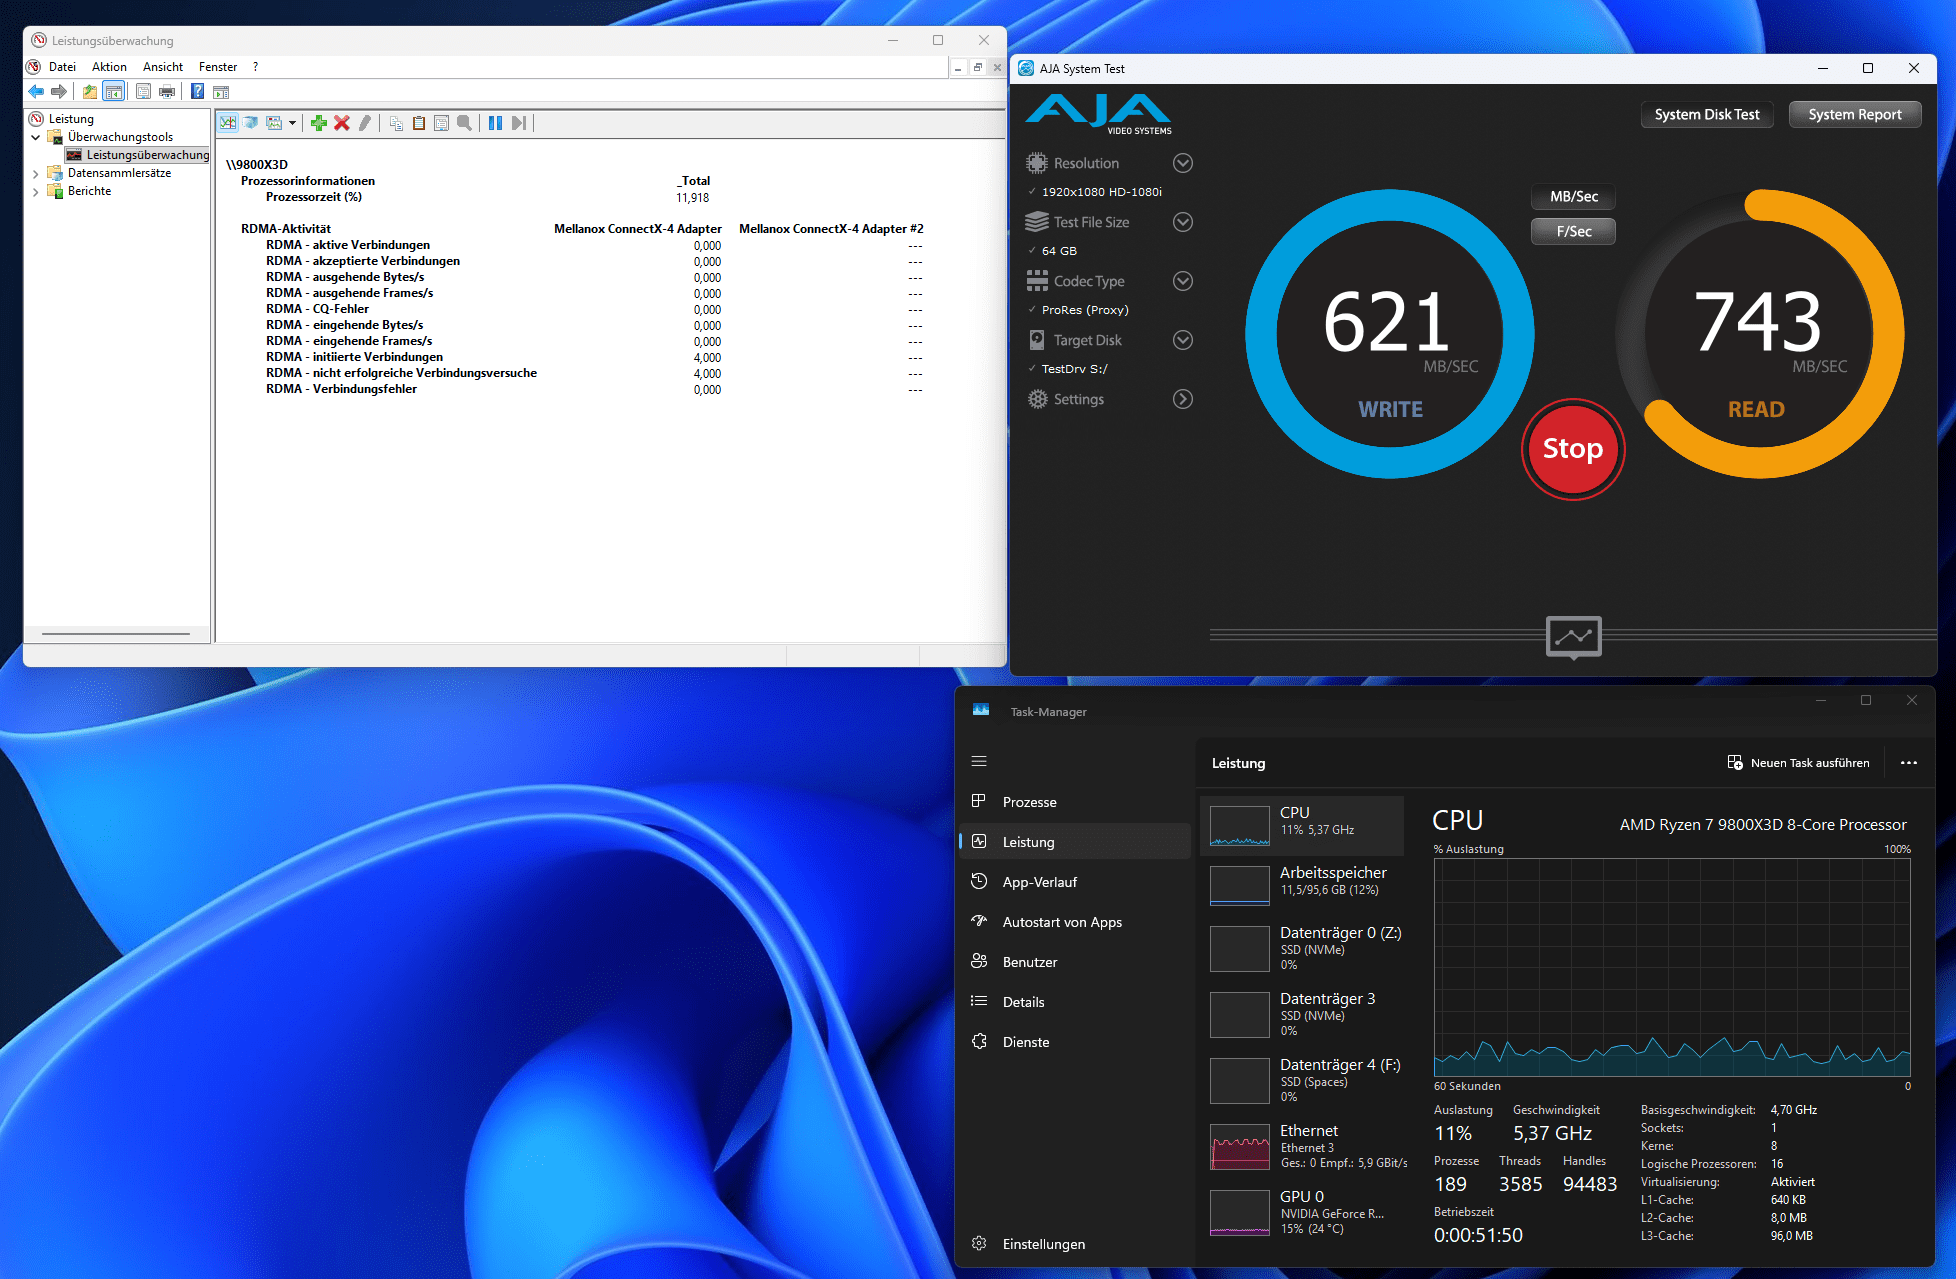Open Details in the Task-Manager sidebar

(1076, 1002)
